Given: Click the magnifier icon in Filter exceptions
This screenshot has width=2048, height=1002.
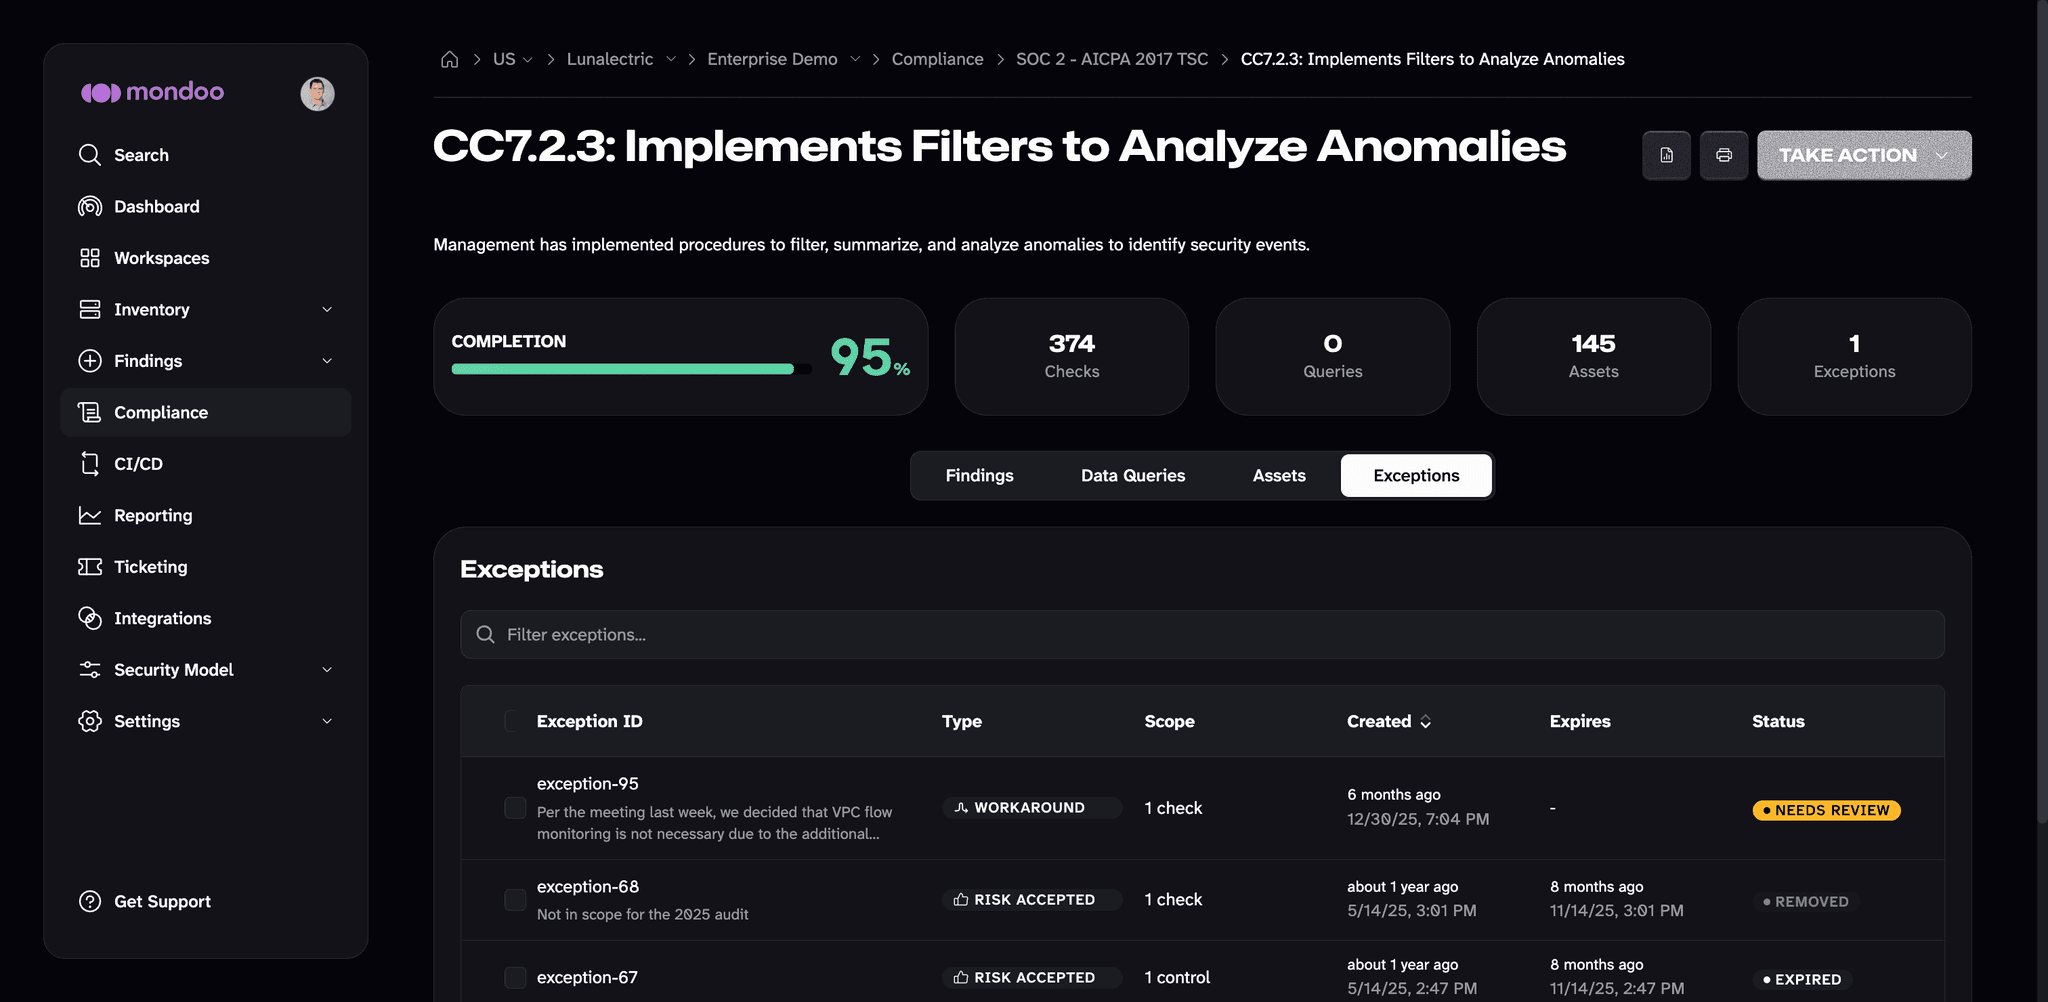Looking at the screenshot, I should (x=486, y=634).
